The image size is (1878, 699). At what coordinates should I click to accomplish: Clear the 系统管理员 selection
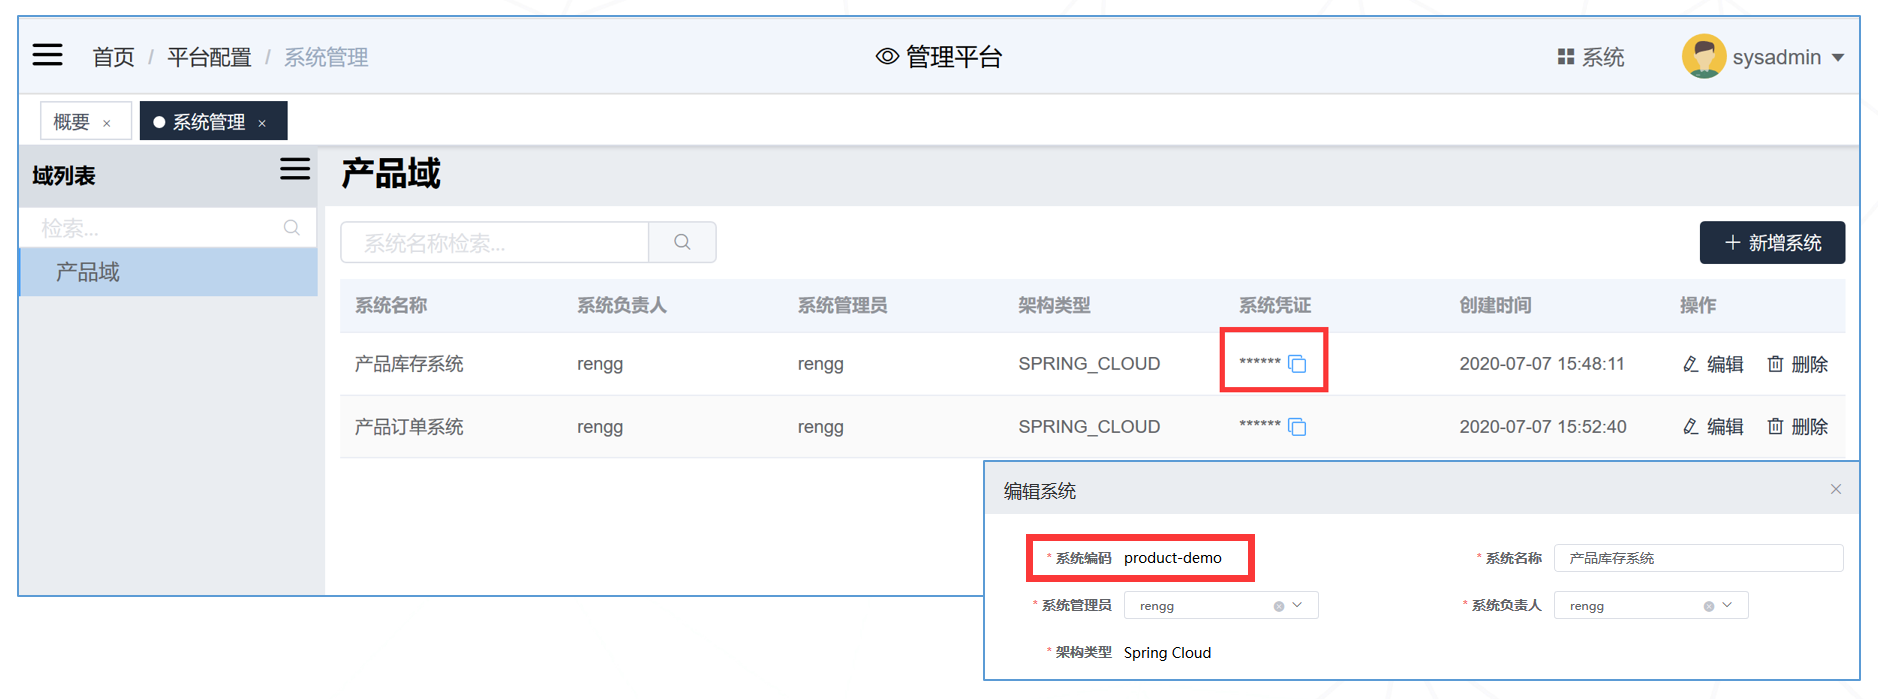(1278, 606)
